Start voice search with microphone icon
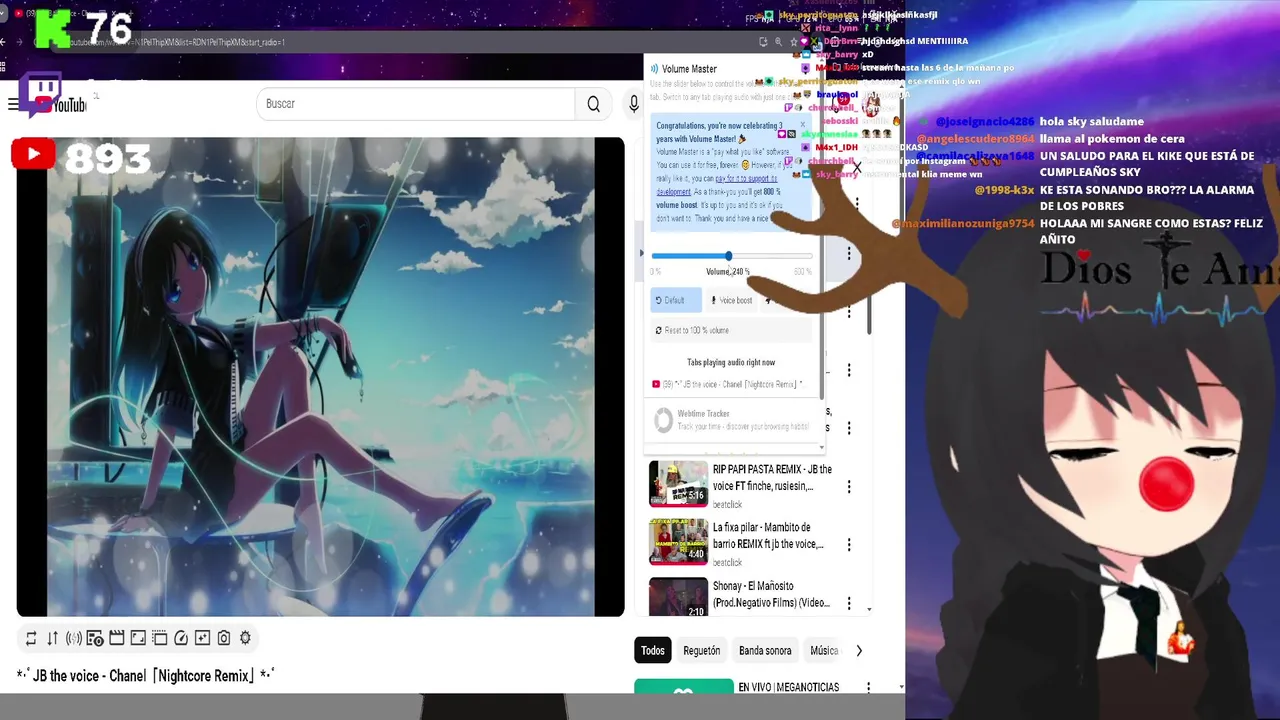 (633, 104)
